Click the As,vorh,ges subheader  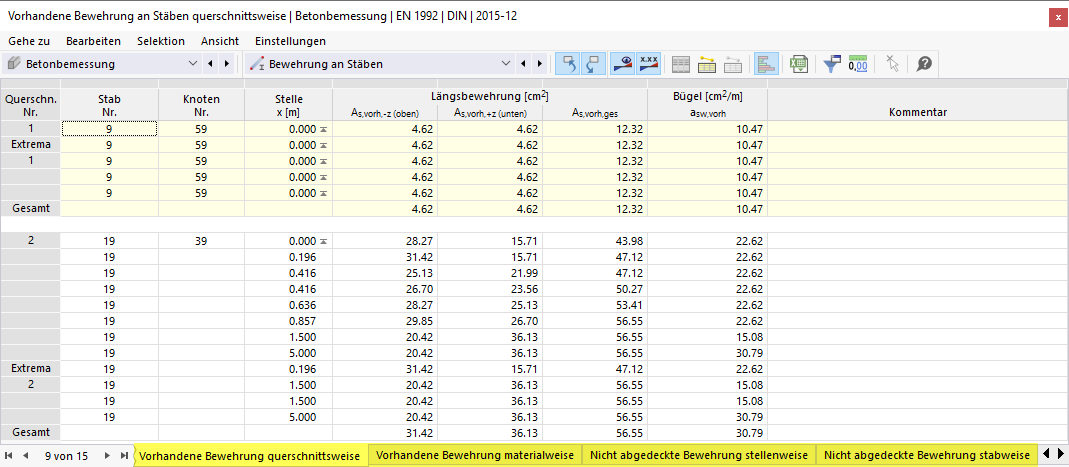594,114
